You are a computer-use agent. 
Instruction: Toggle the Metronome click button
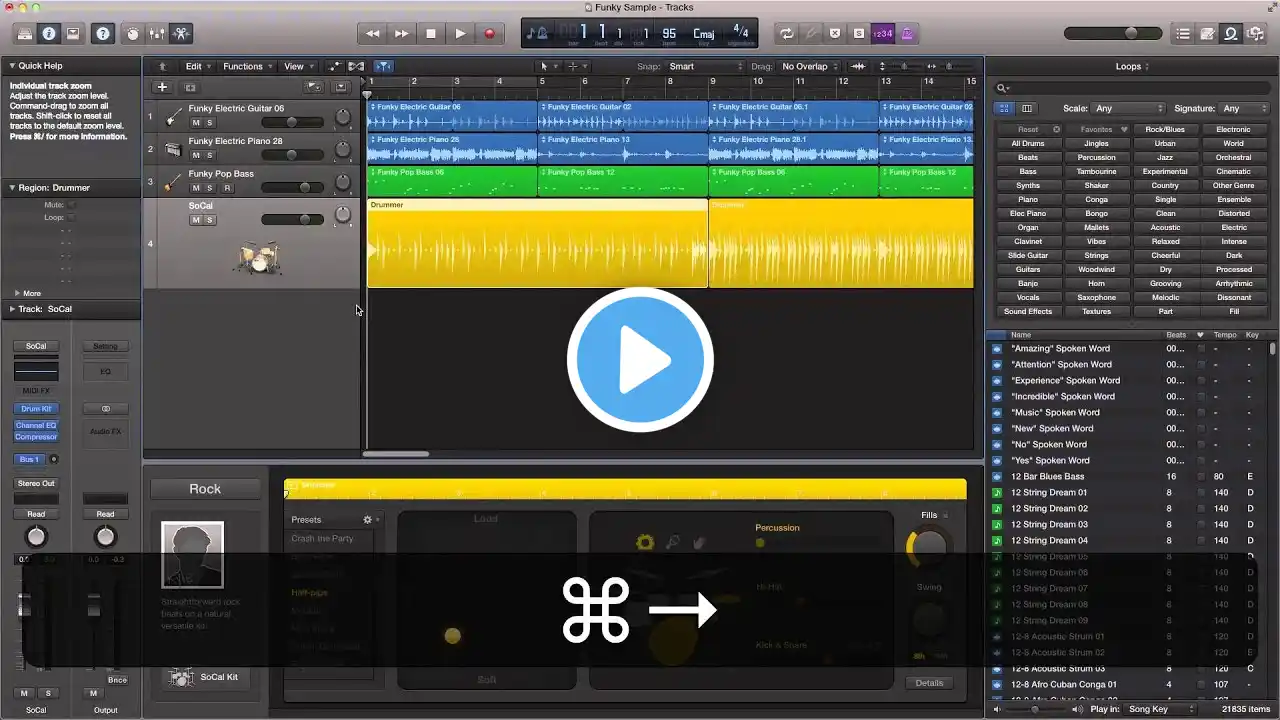(907, 33)
